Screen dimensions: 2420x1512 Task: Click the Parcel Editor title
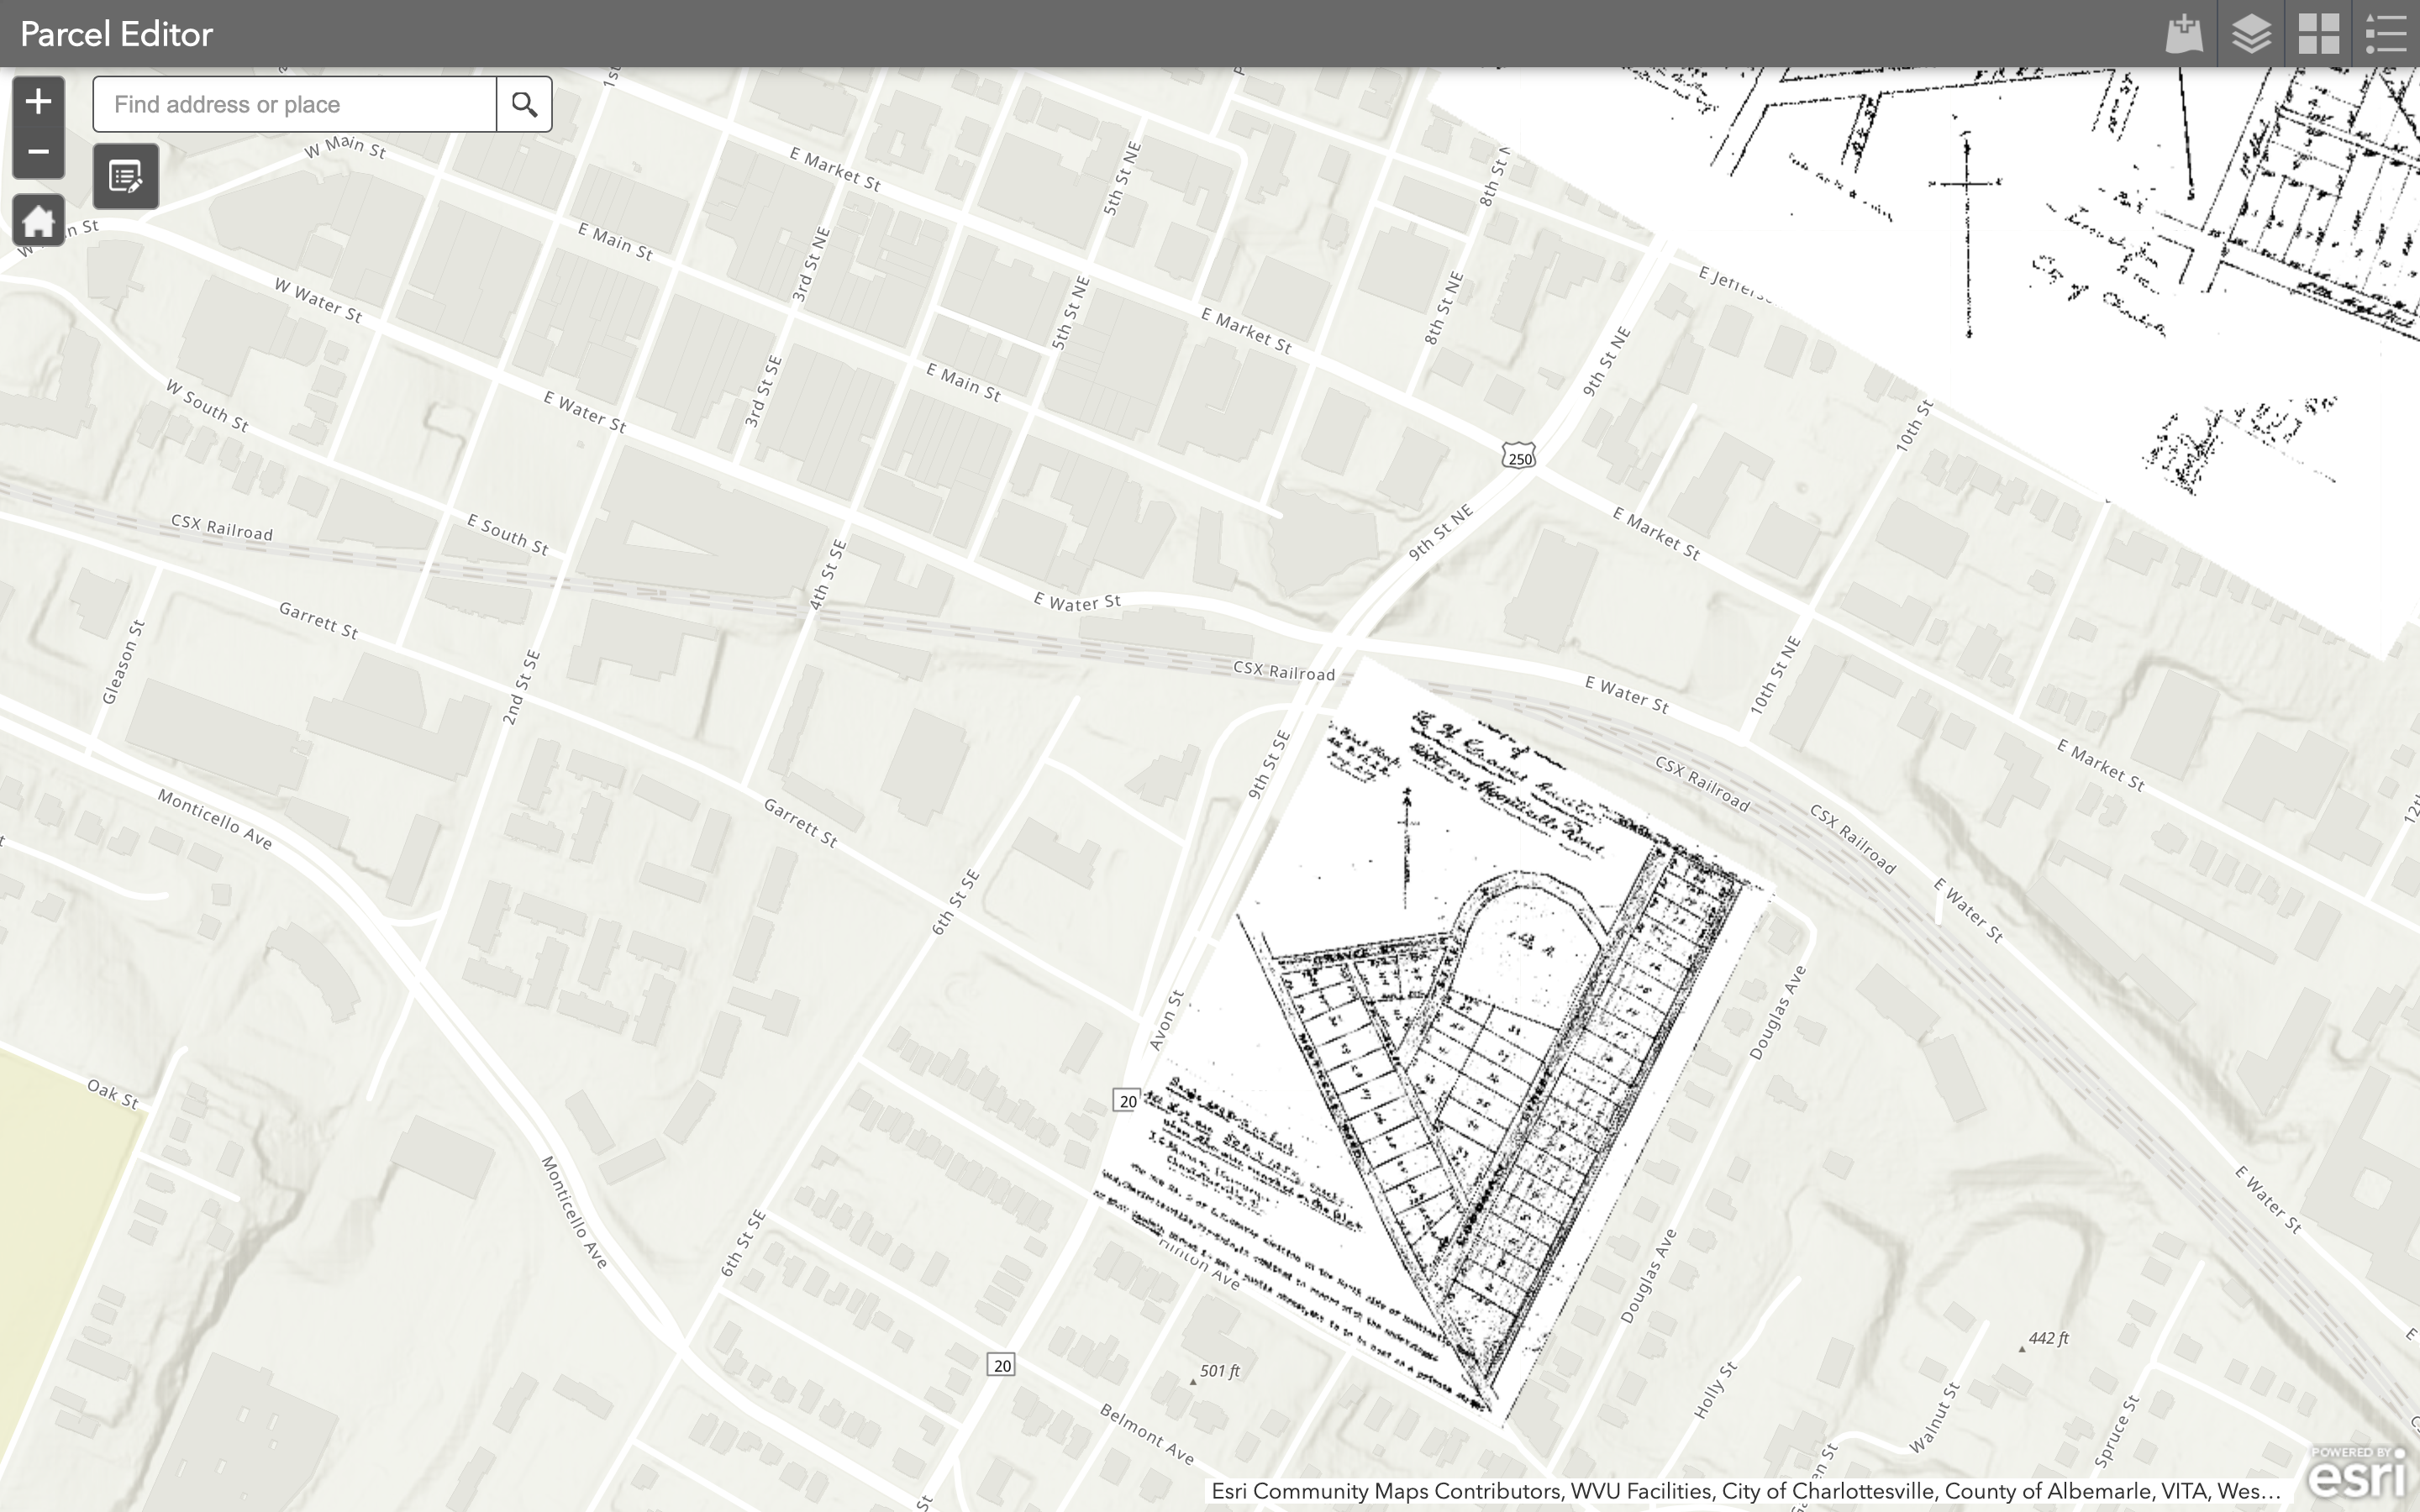[116, 34]
